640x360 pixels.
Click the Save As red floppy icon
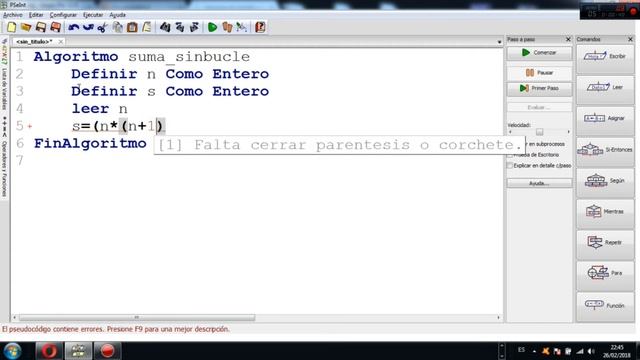point(55,27)
